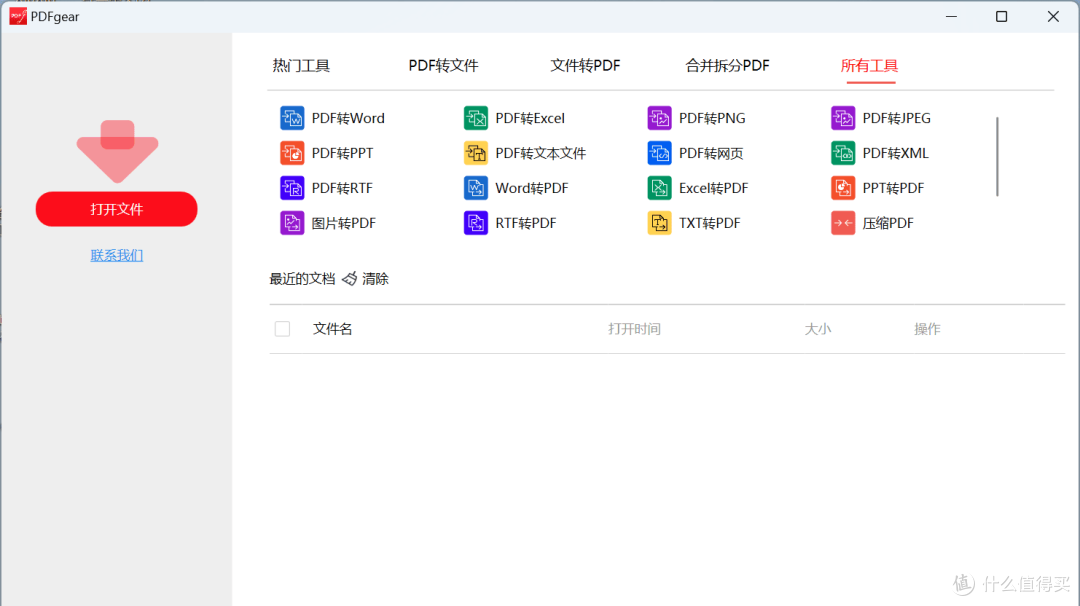Open the 联系我们 link
The image size is (1080, 606).
point(116,255)
